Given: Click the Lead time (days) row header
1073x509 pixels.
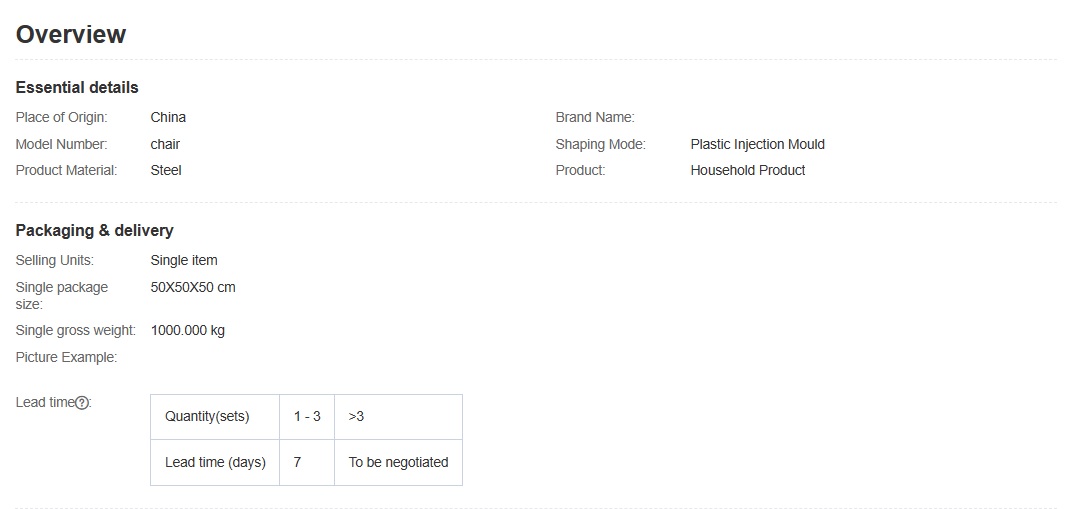Looking at the screenshot, I should point(215,462).
